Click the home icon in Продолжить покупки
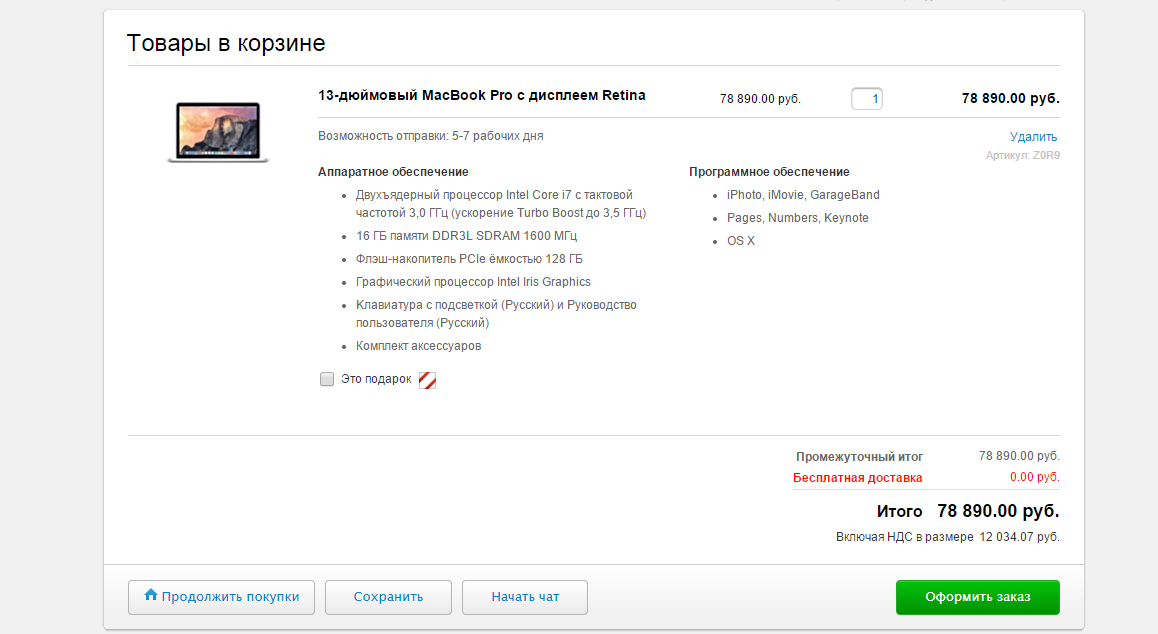Viewport: 1158px width, 634px height. pyautogui.click(x=151, y=594)
